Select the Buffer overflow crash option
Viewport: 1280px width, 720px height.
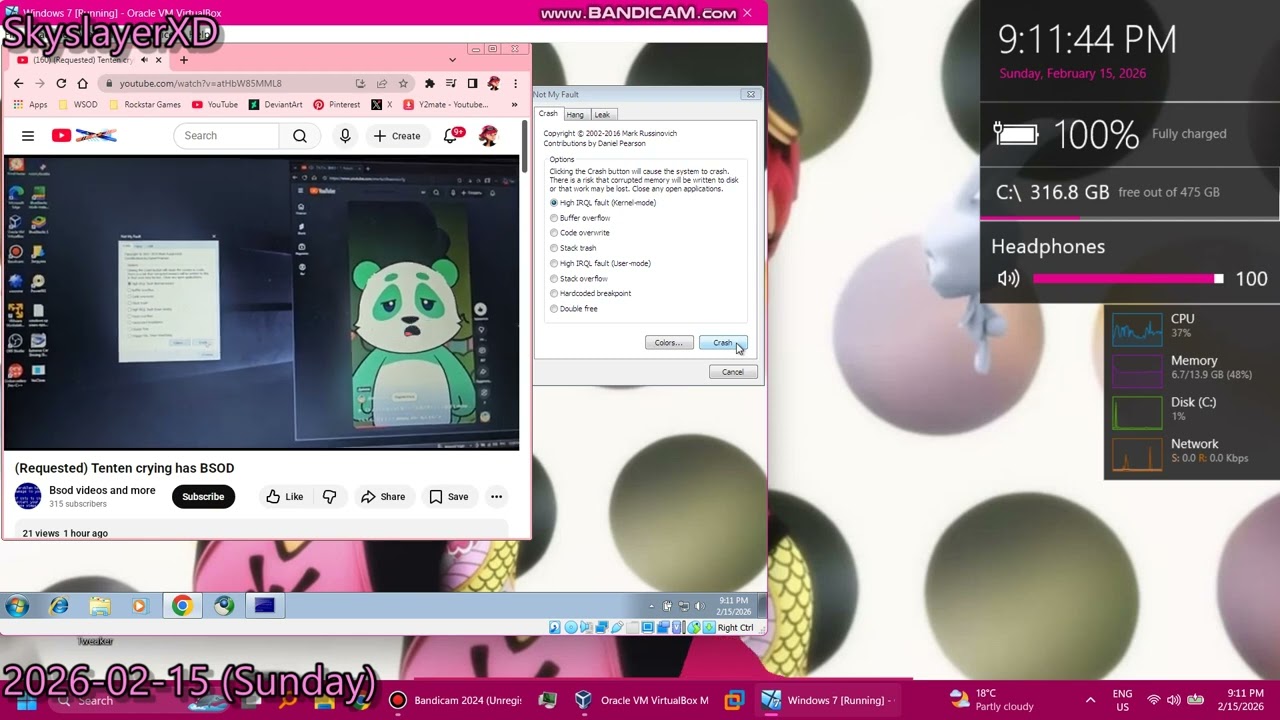click(580, 218)
